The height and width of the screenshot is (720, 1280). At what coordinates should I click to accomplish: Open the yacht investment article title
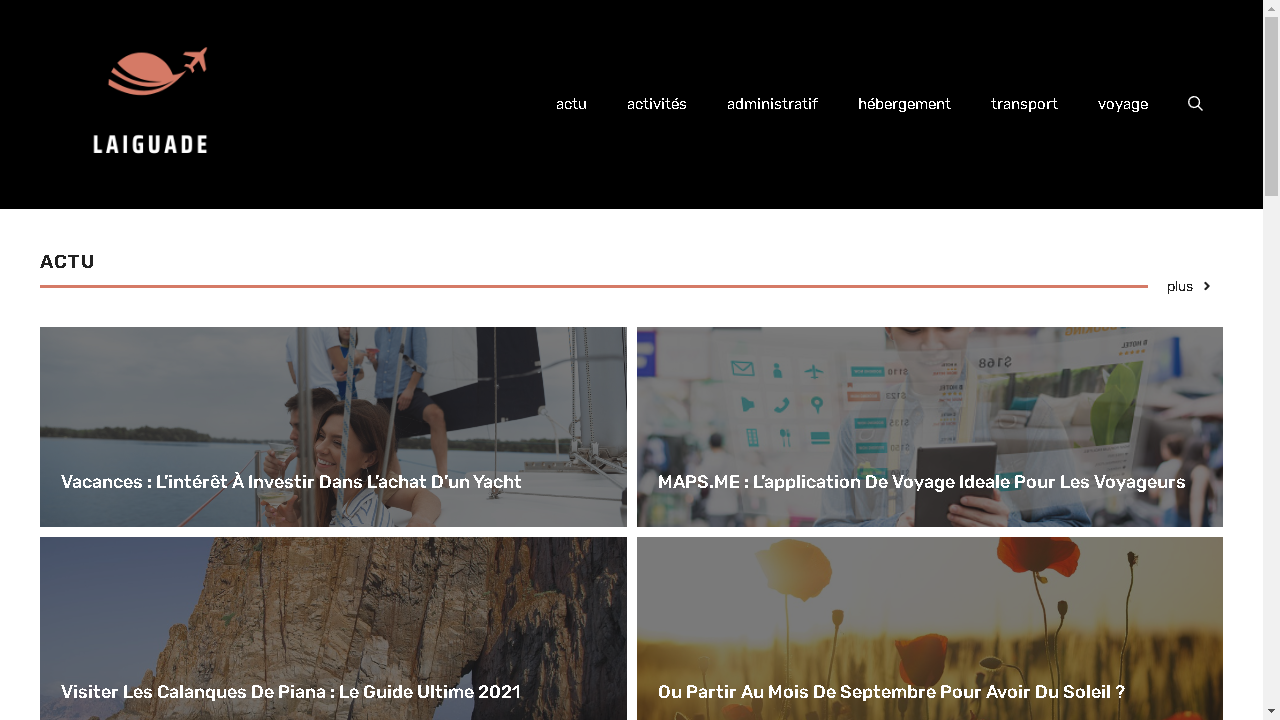pyautogui.click(x=291, y=482)
